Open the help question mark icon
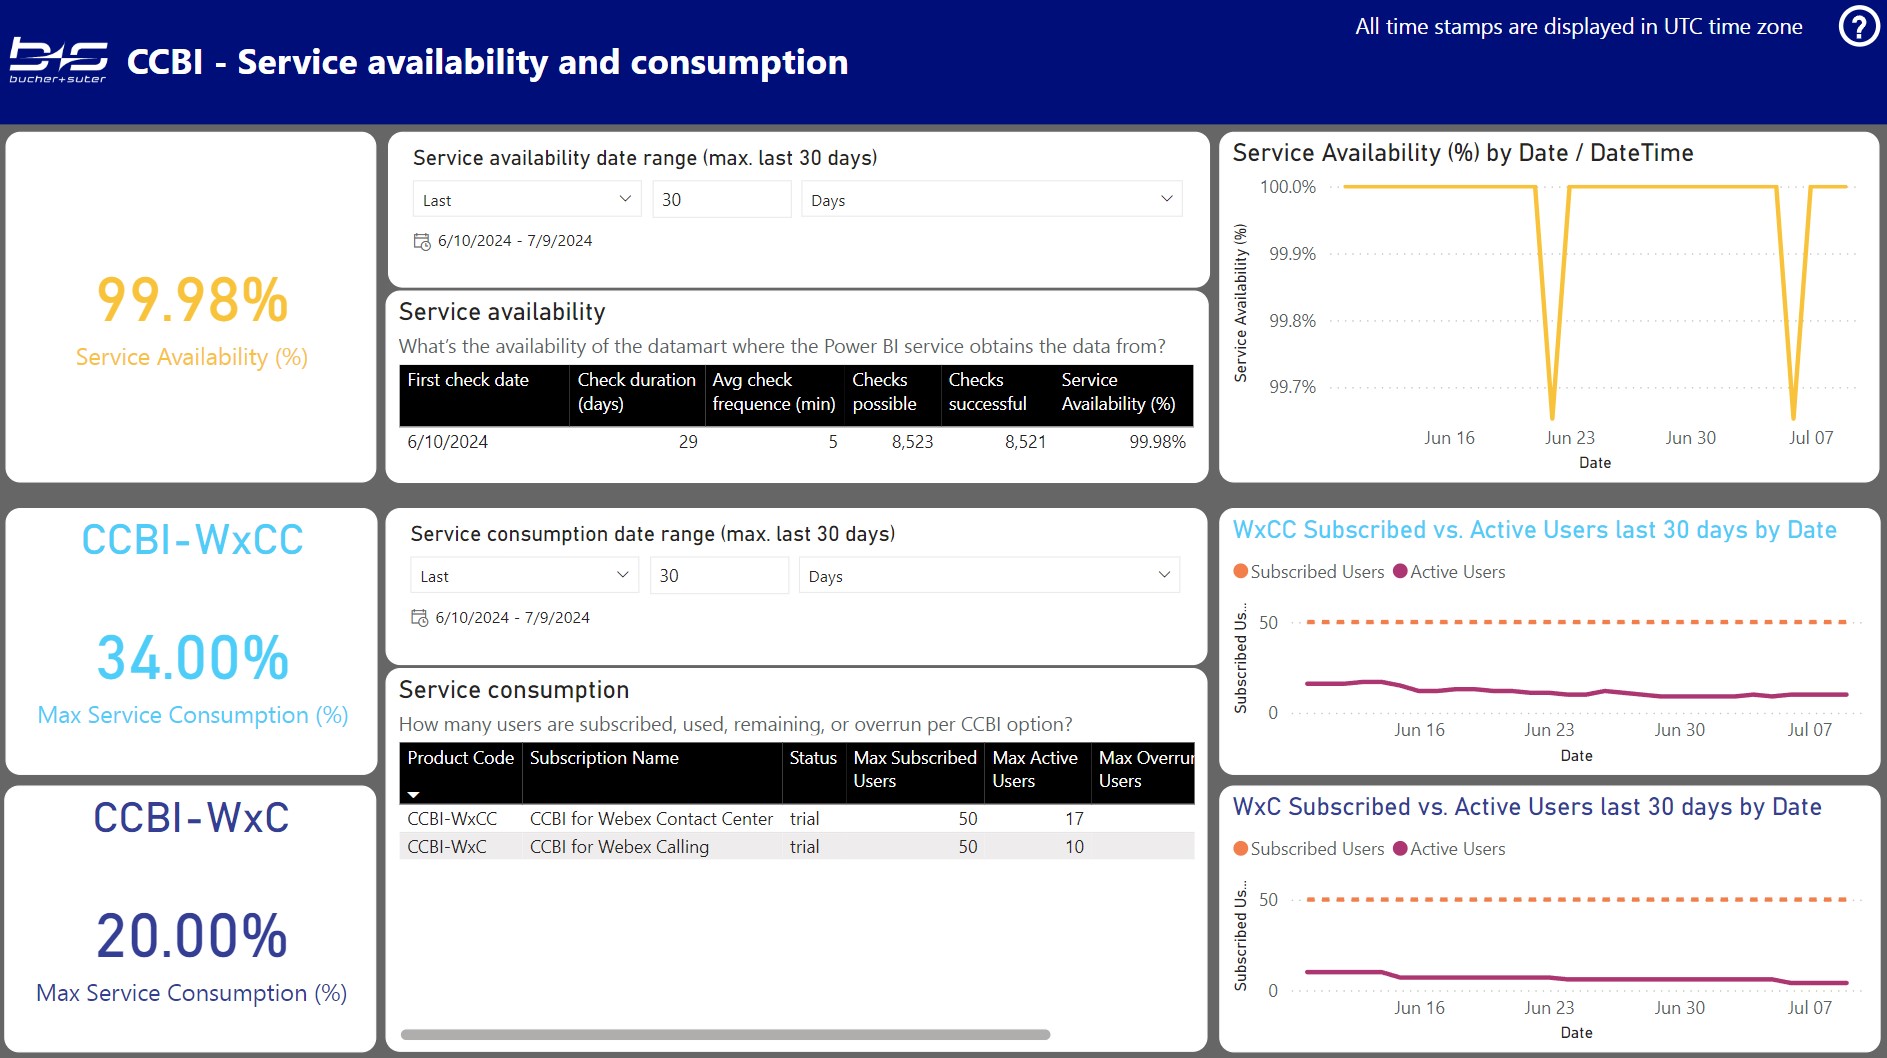The height and width of the screenshot is (1058, 1887). 1859,27
